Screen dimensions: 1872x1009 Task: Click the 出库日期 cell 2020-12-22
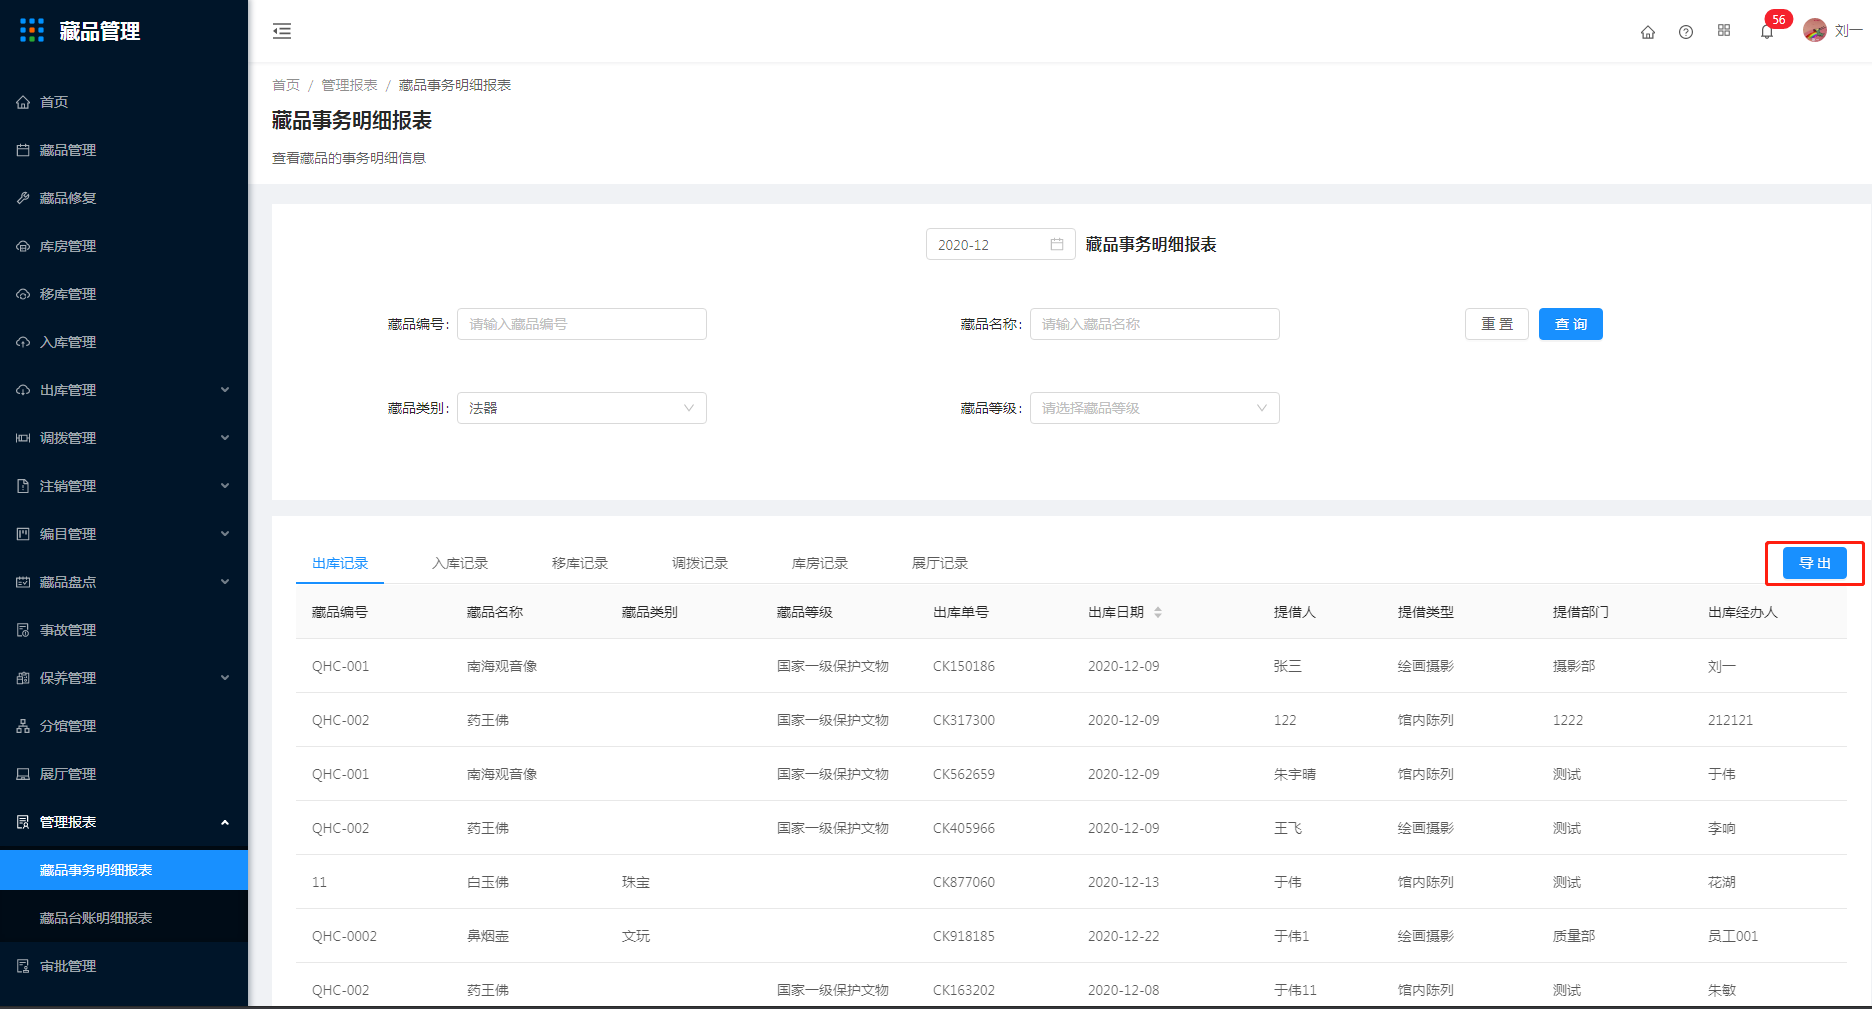point(1124,936)
